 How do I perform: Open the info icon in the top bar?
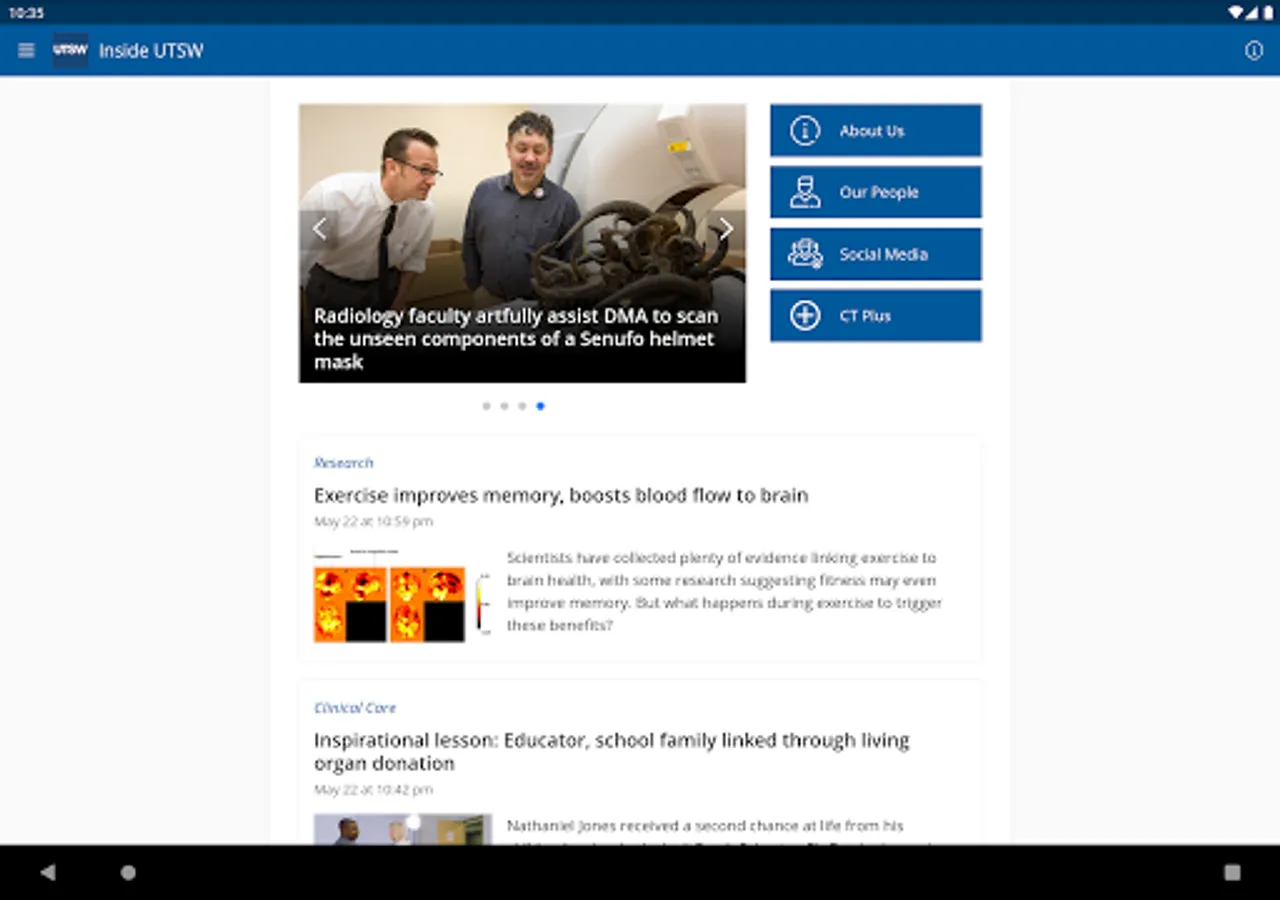1254,50
